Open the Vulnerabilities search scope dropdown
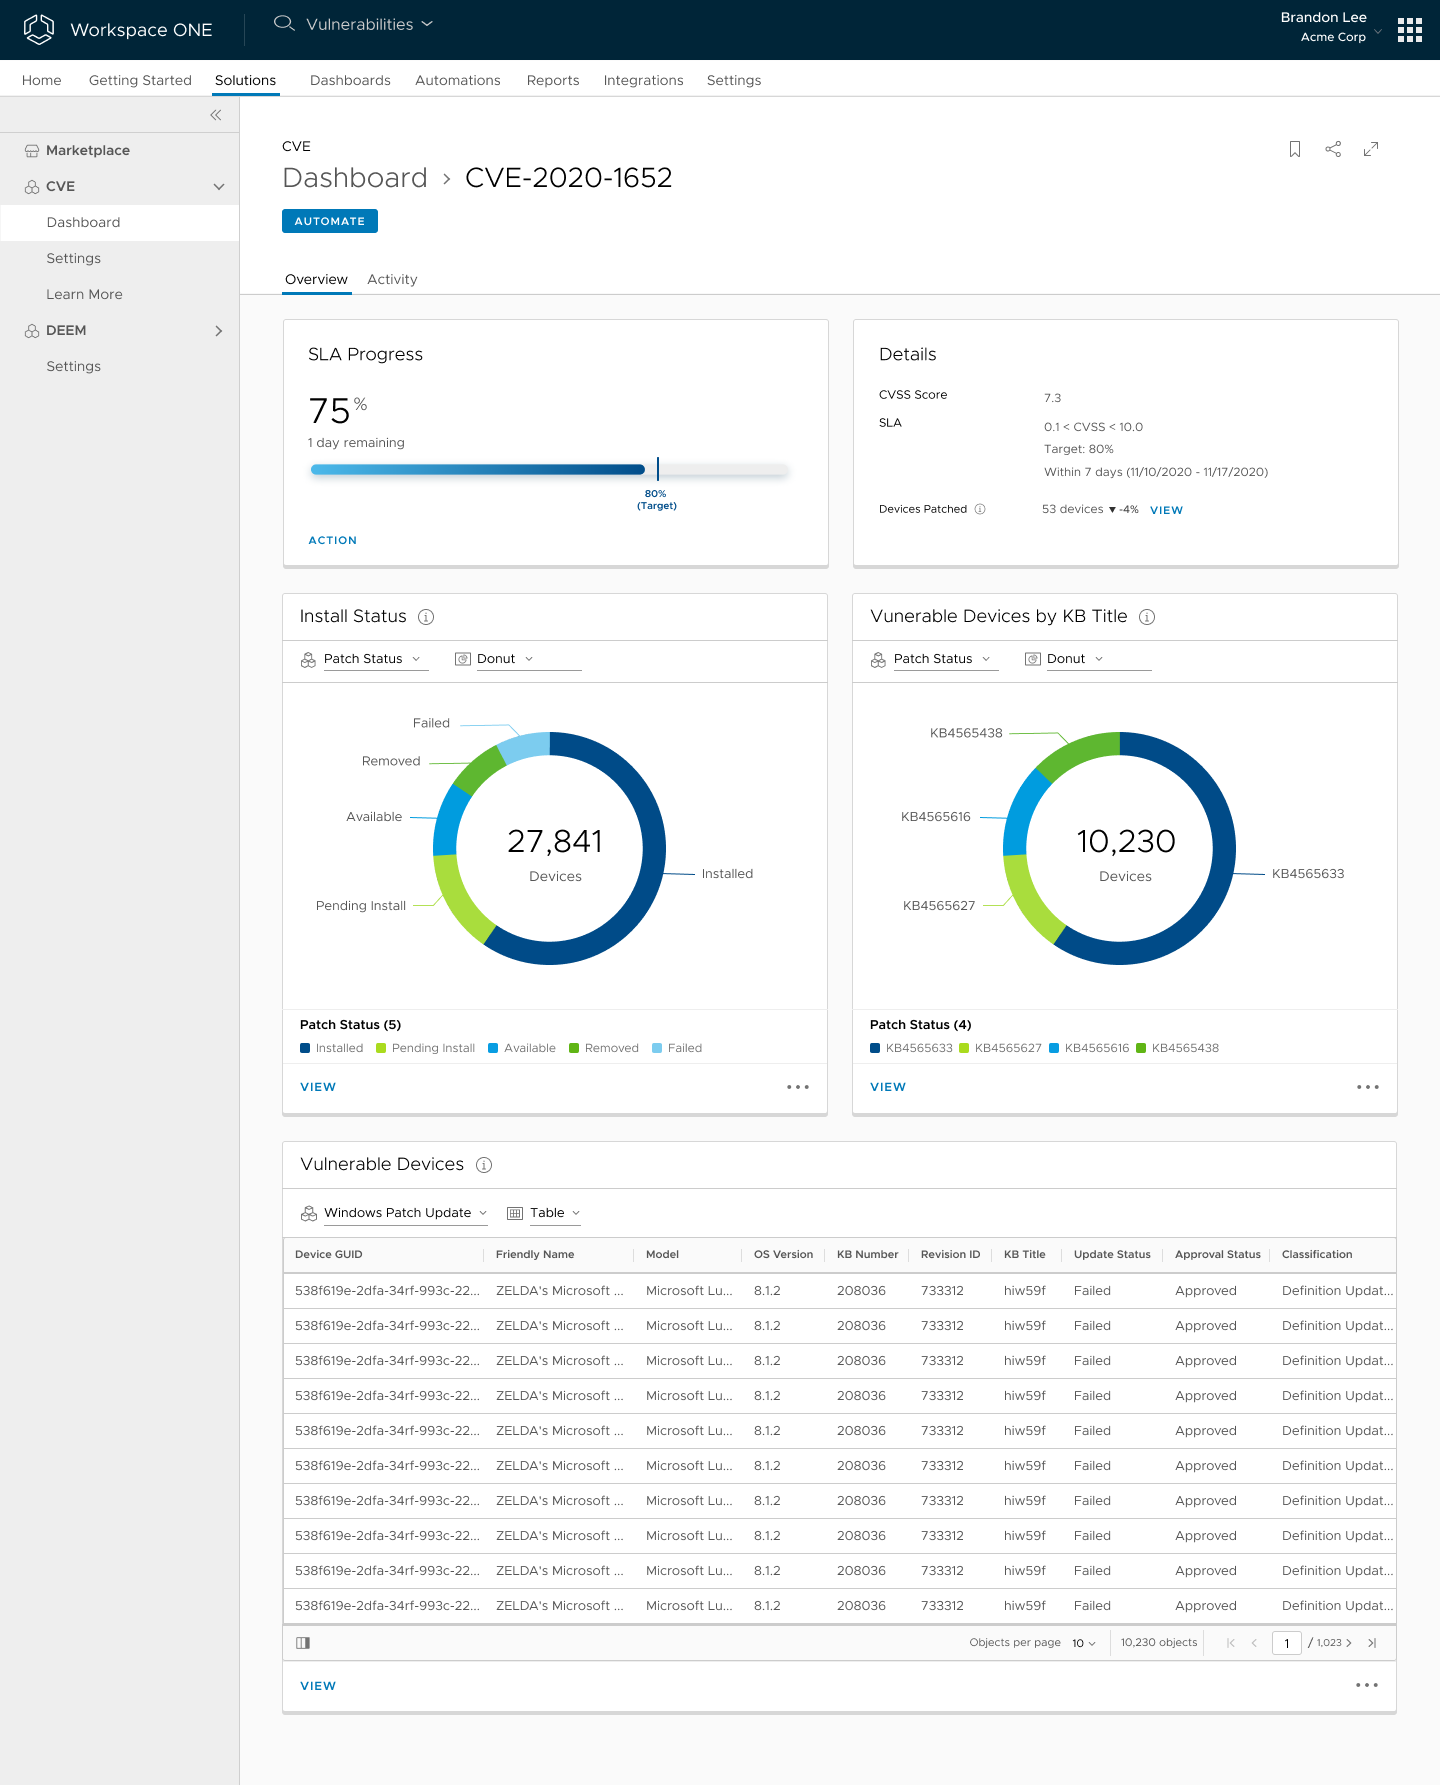1440x1785 pixels. pyautogui.click(x=369, y=24)
